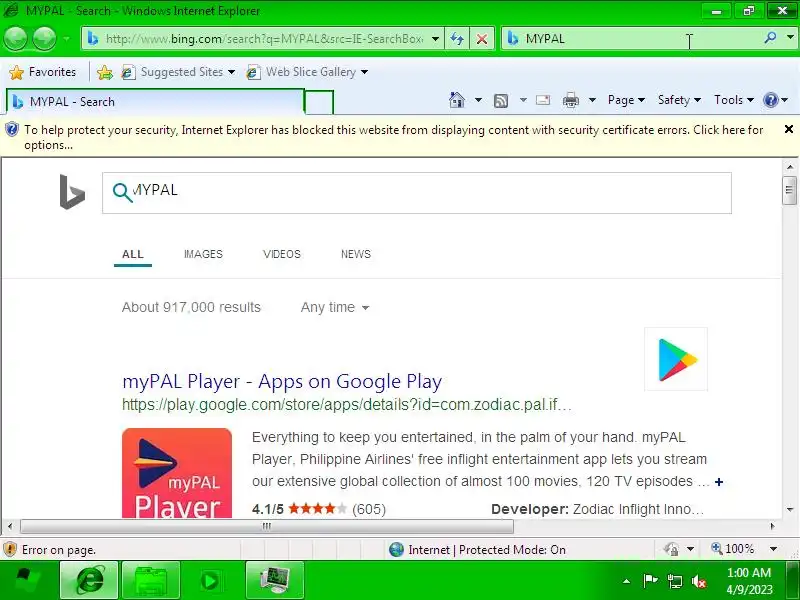Run search with the magnifier icon in toolbar
Image resolution: width=800 pixels, height=600 pixels.
(770, 38)
